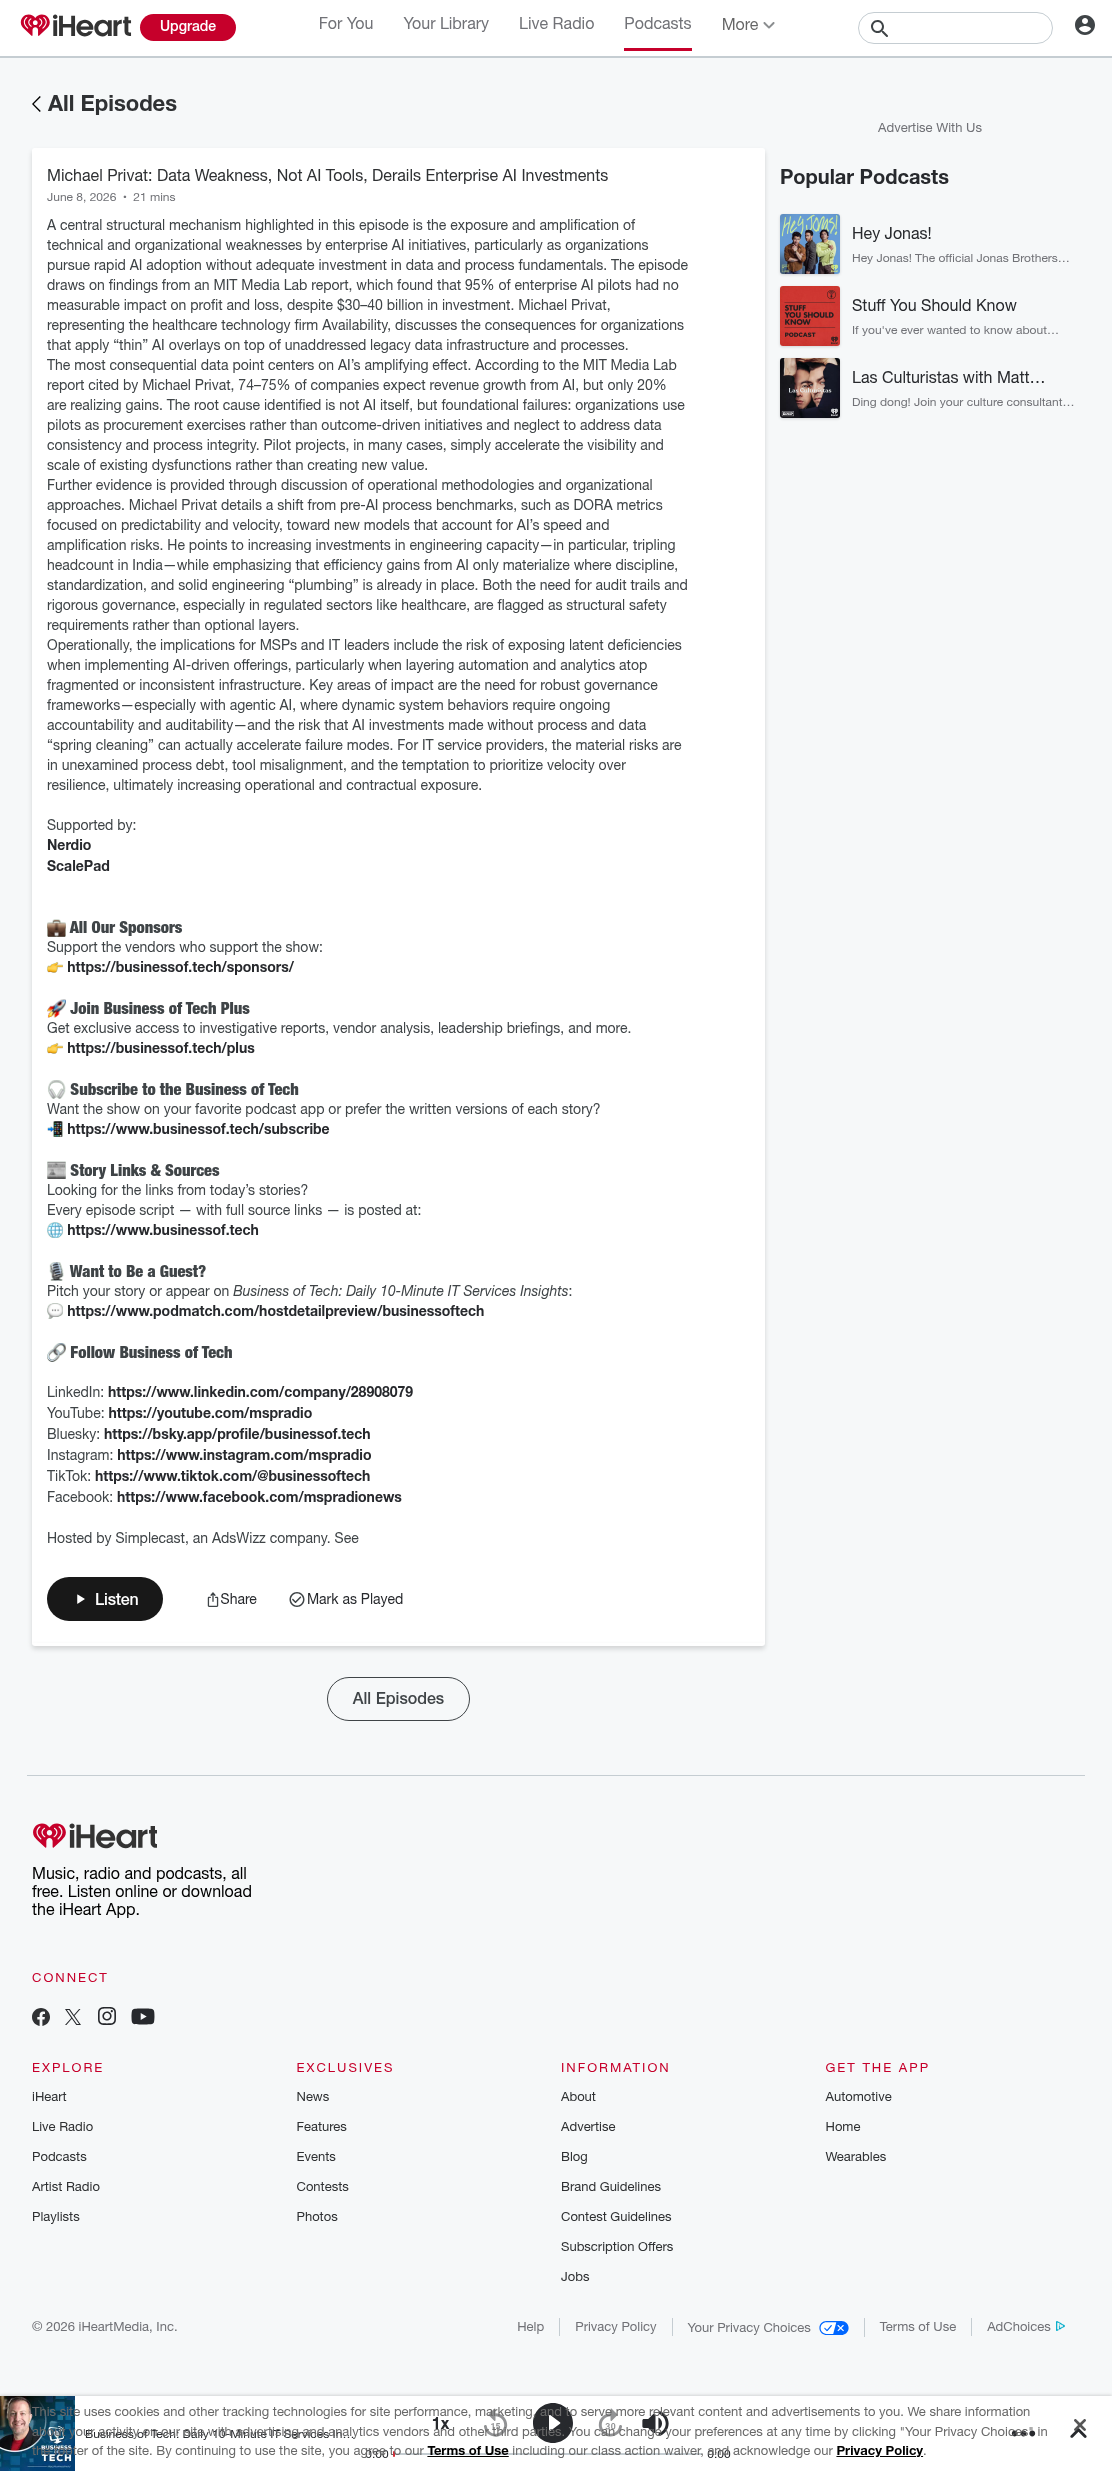Open the Stuff You Should Know thumbnail

pos(810,316)
